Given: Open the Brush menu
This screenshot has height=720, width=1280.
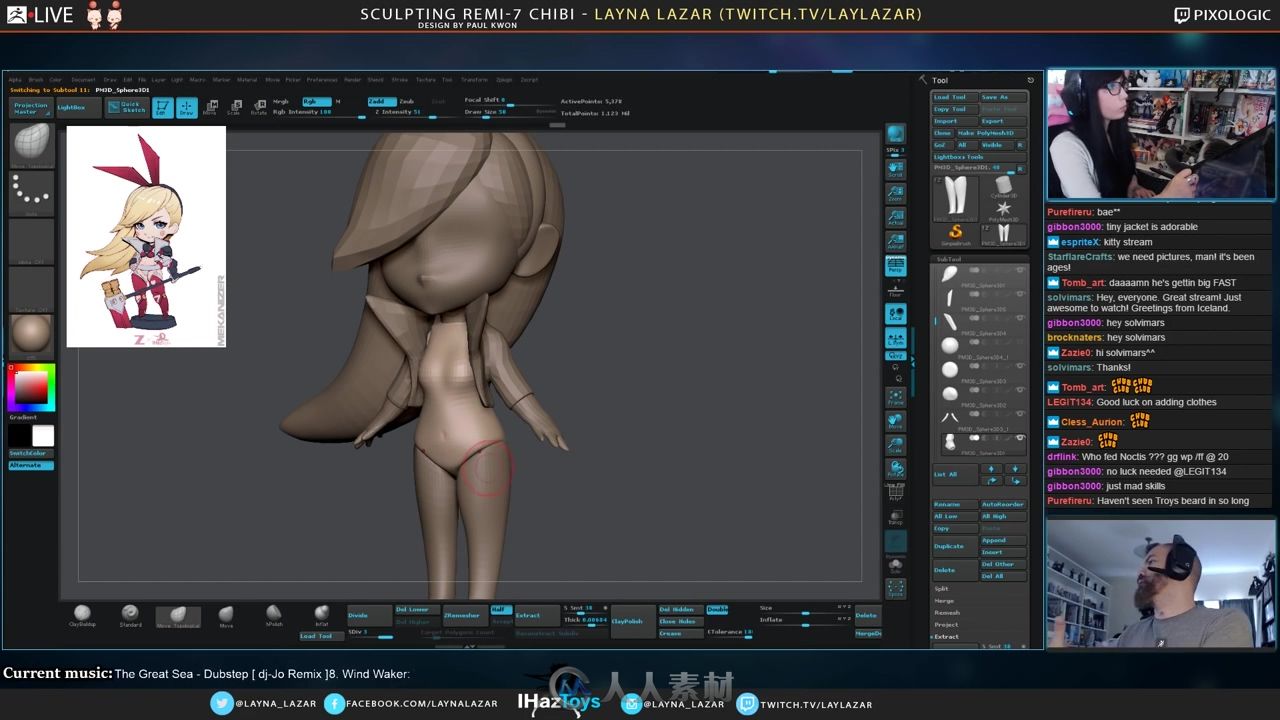Looking at the screenshot, I should pyautogui.click(x=36, y=80).
